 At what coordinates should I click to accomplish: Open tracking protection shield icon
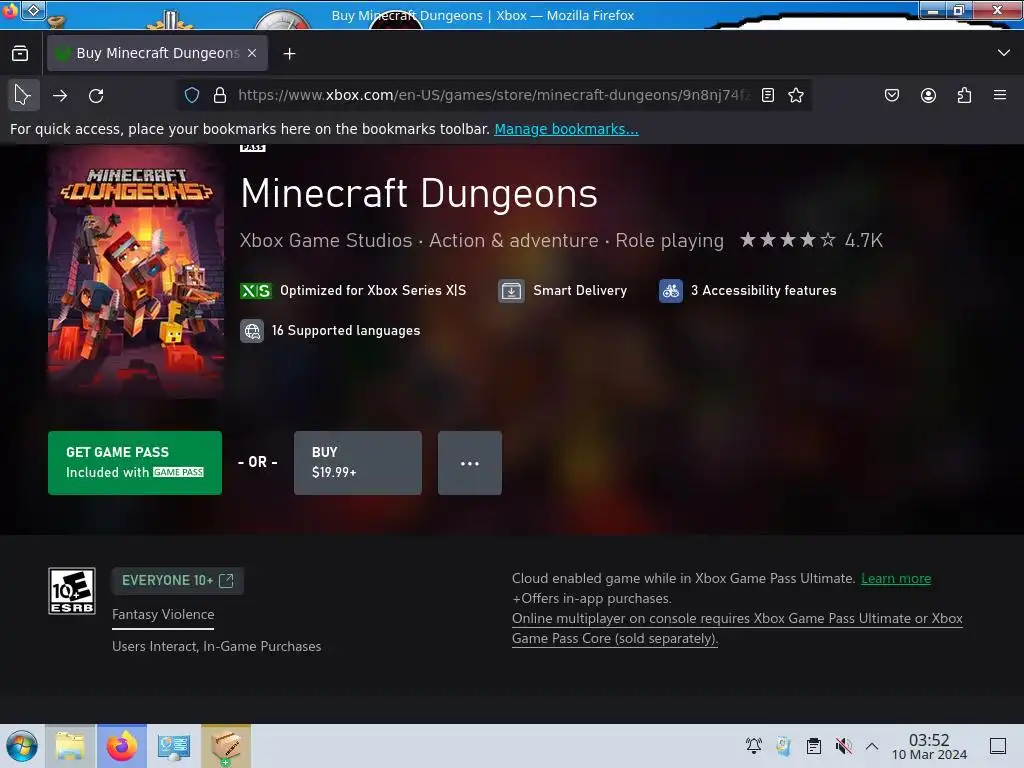point(192,95)
